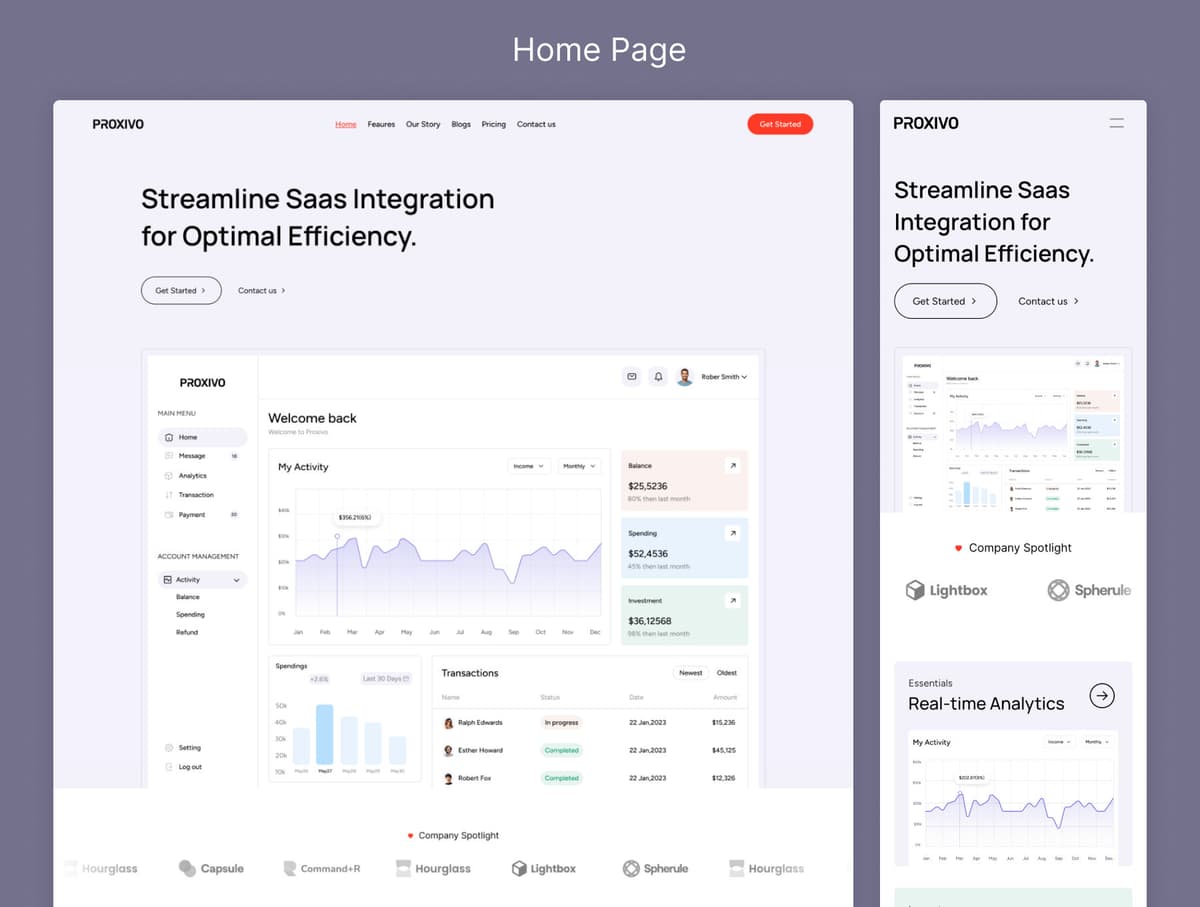Expand the Income dropdown in My Activity
Screen dimensions: 1200x907
529,466
